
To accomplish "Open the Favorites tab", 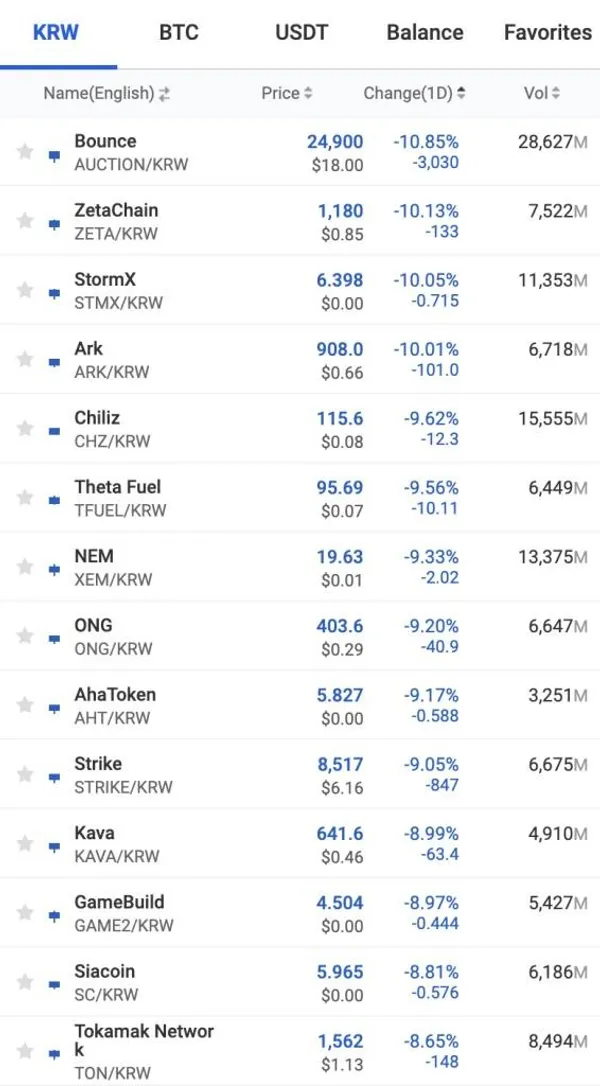I will [547, 32].
